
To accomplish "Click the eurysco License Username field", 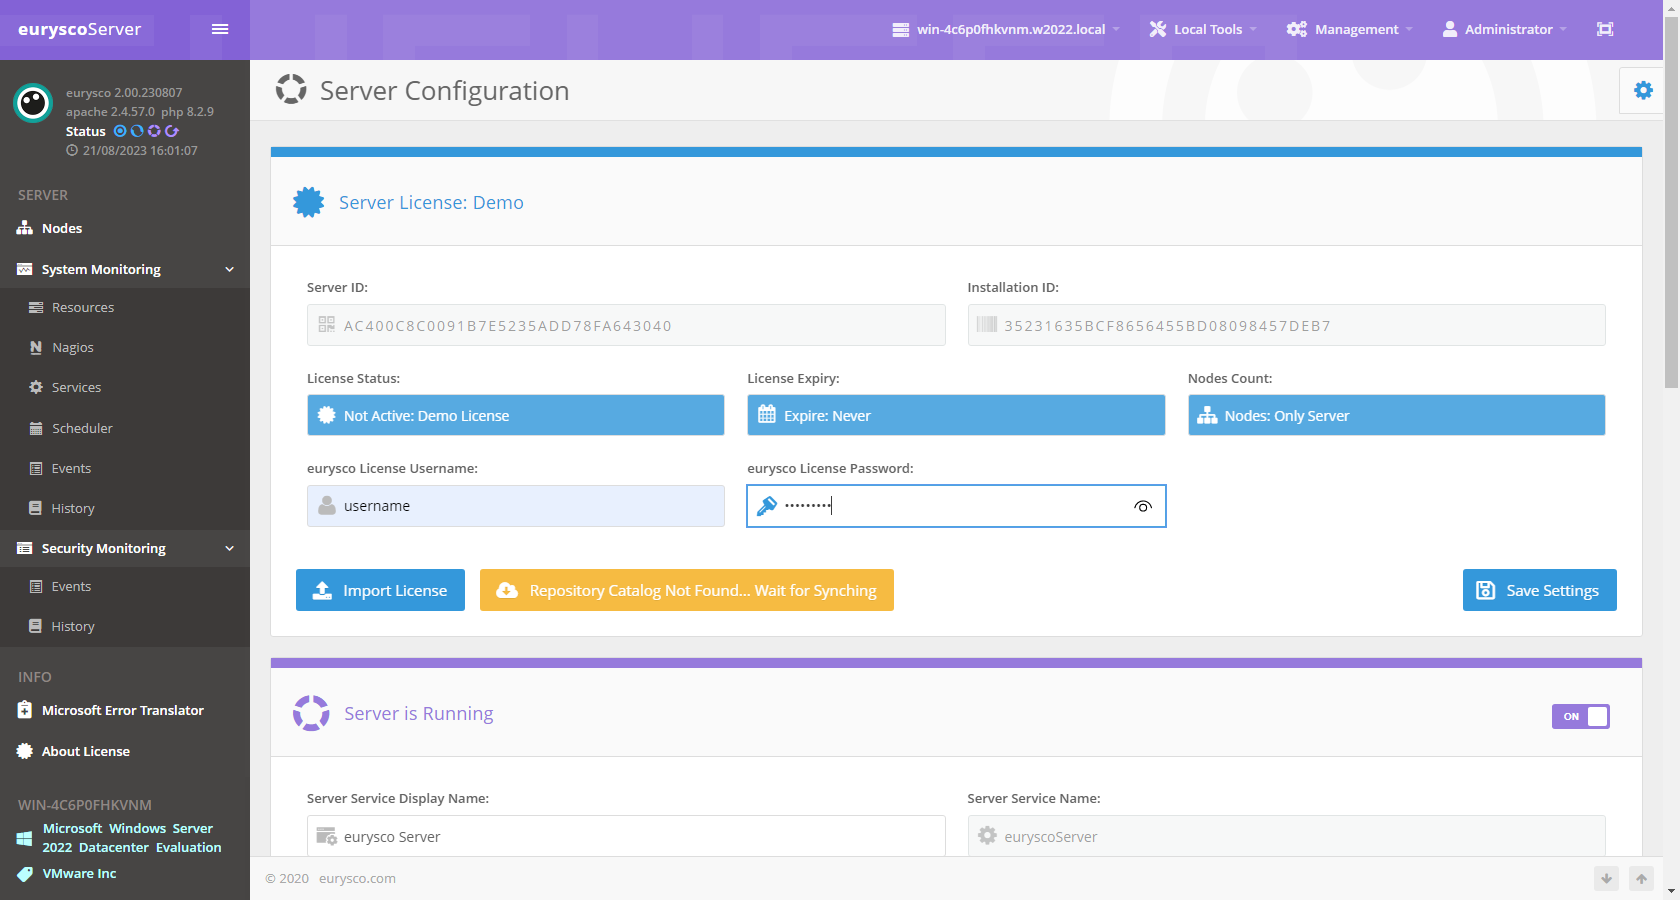I will pos(530,506).
